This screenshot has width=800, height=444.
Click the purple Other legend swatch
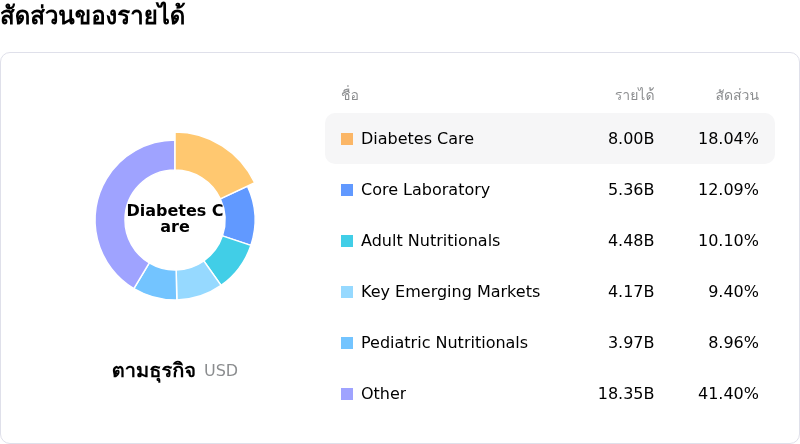click(x=347, y=394)
